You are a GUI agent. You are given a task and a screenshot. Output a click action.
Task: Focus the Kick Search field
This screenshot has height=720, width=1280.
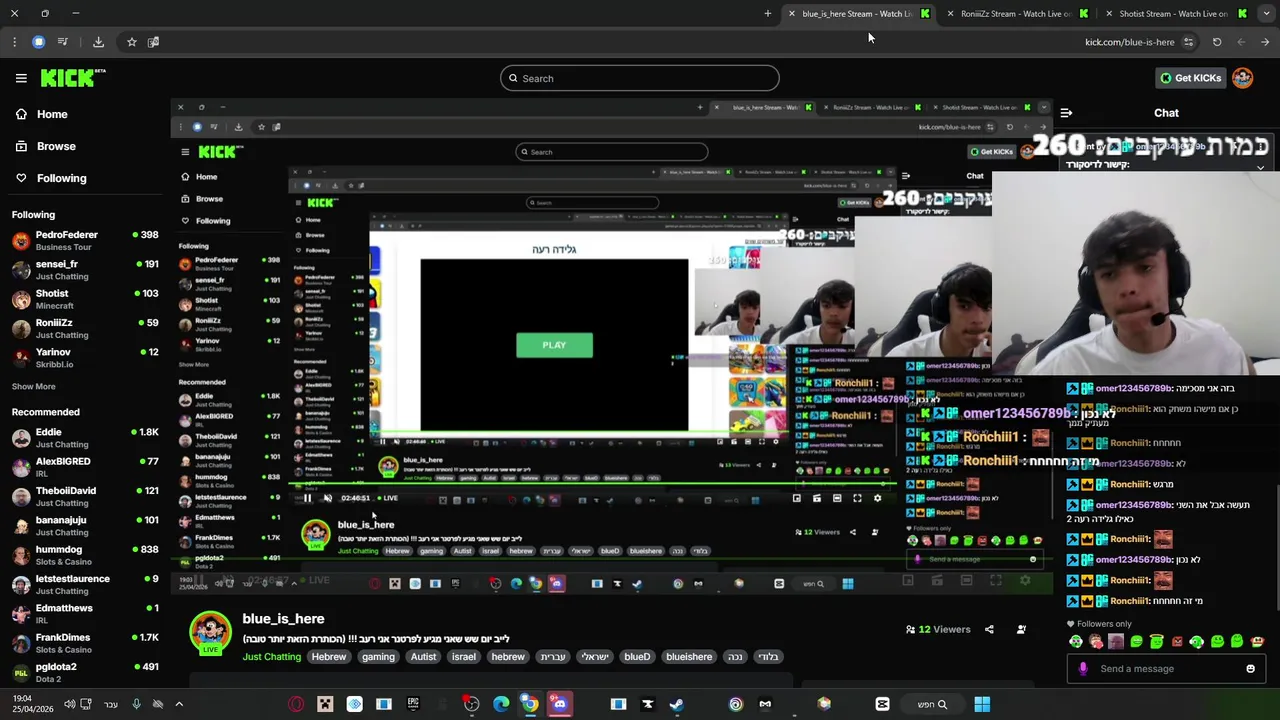[640, 78]
